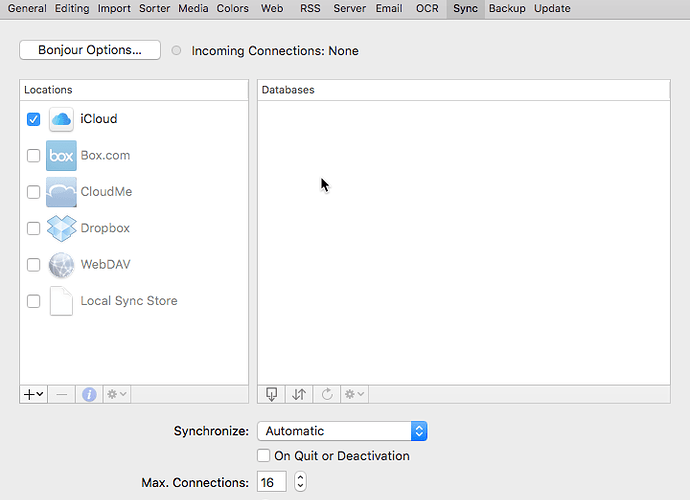Screen dimensions: 690x500
Task: Click the Dropbox box icon
Action: (61, 228)
